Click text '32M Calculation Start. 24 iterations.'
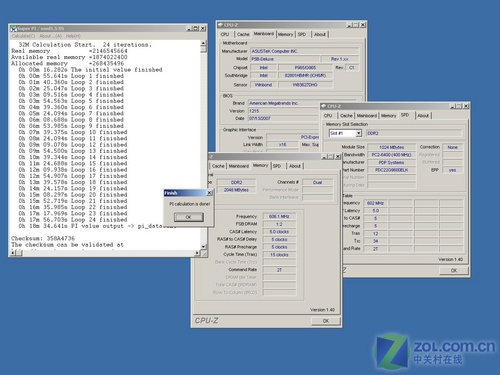The height and width of the screenshot is (375, 500). pyautogui.click(x=85, y=45)
